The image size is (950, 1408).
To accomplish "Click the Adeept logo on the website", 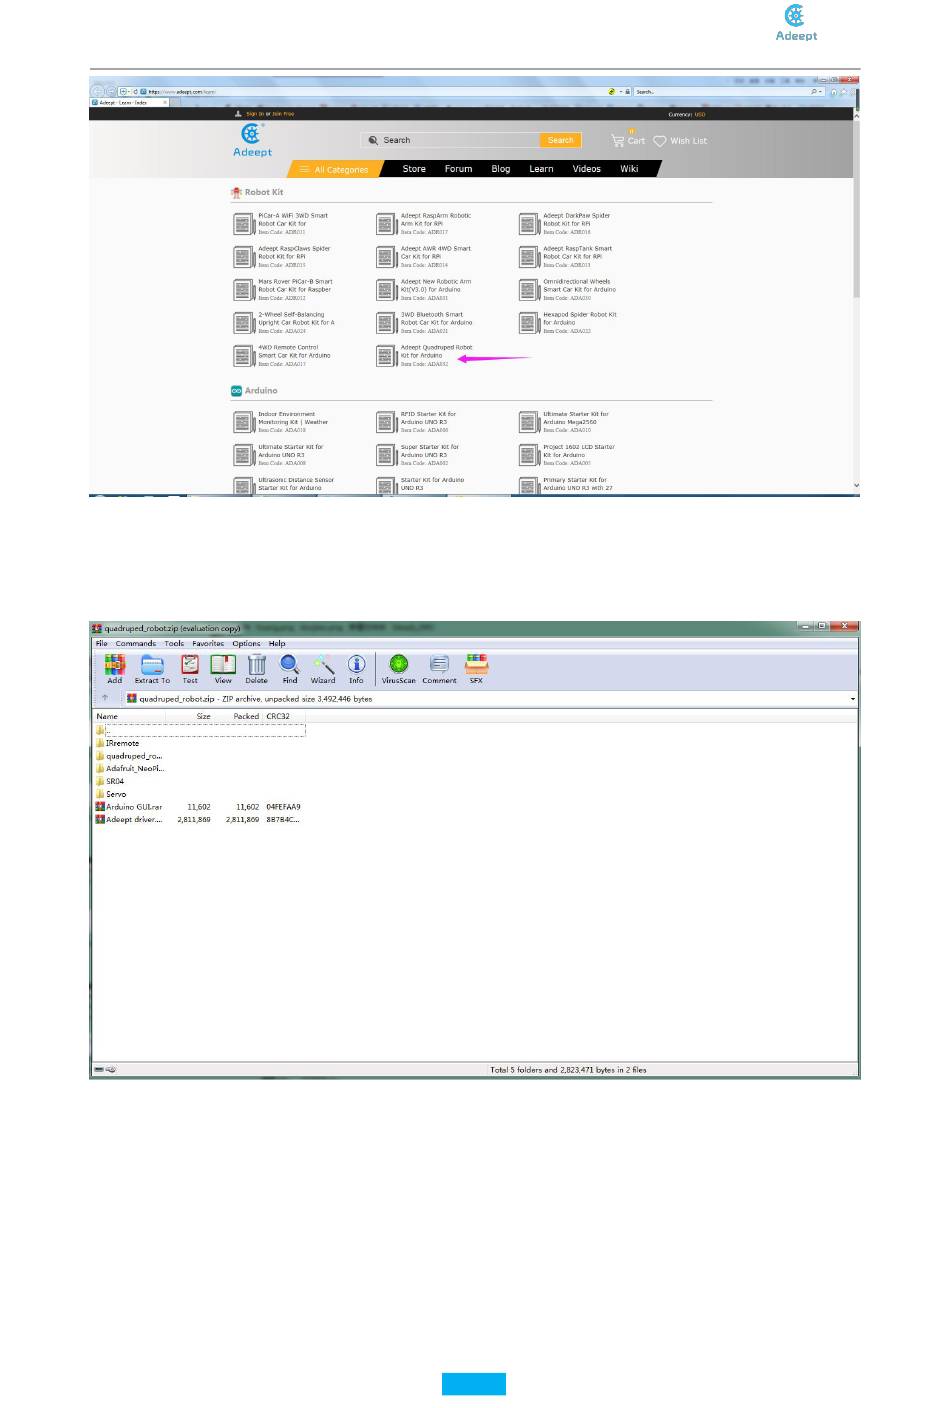I will (252, 140).
